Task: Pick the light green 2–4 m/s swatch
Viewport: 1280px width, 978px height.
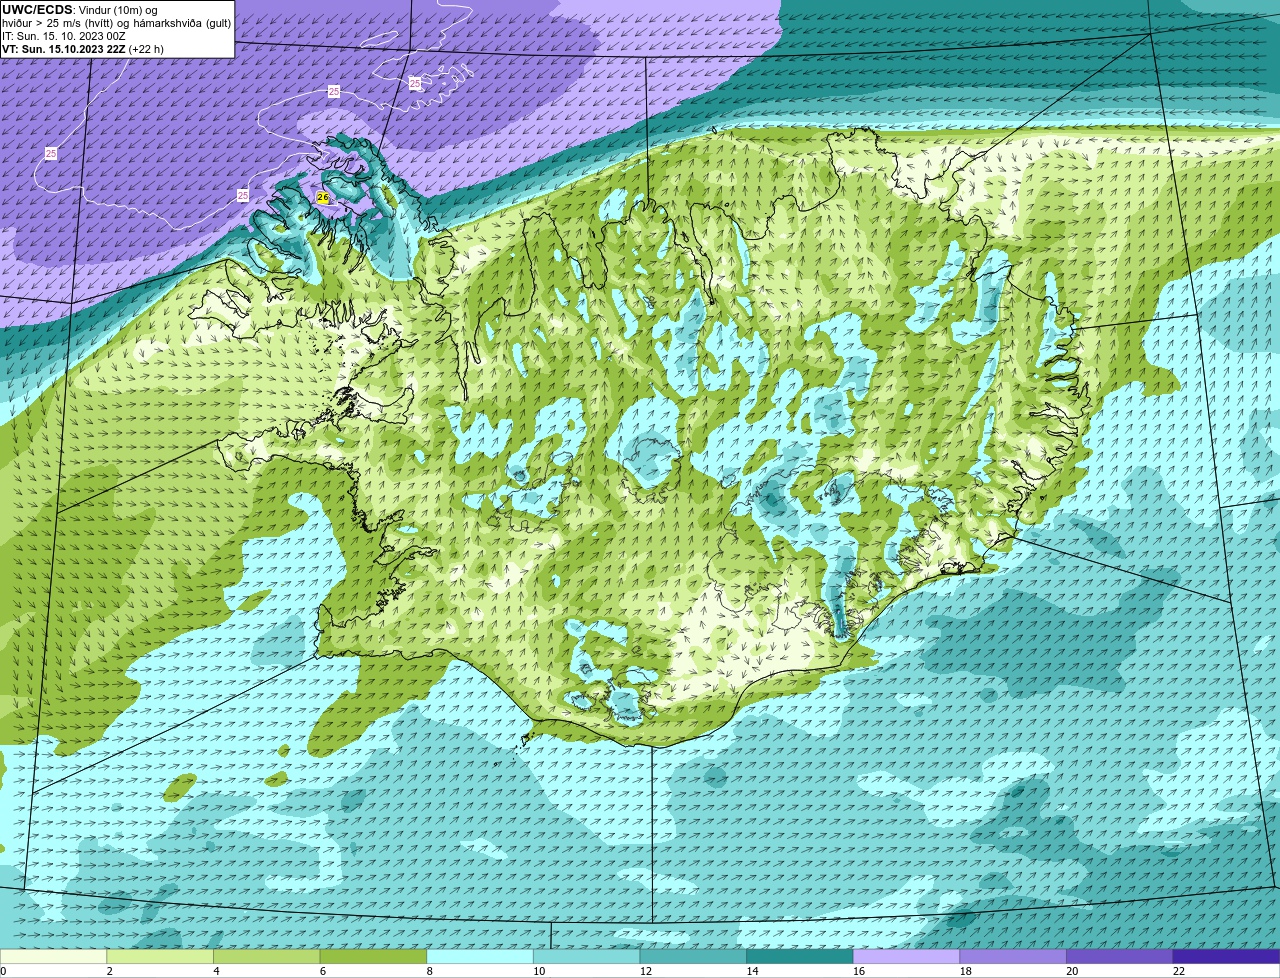Action: point(160,956)
